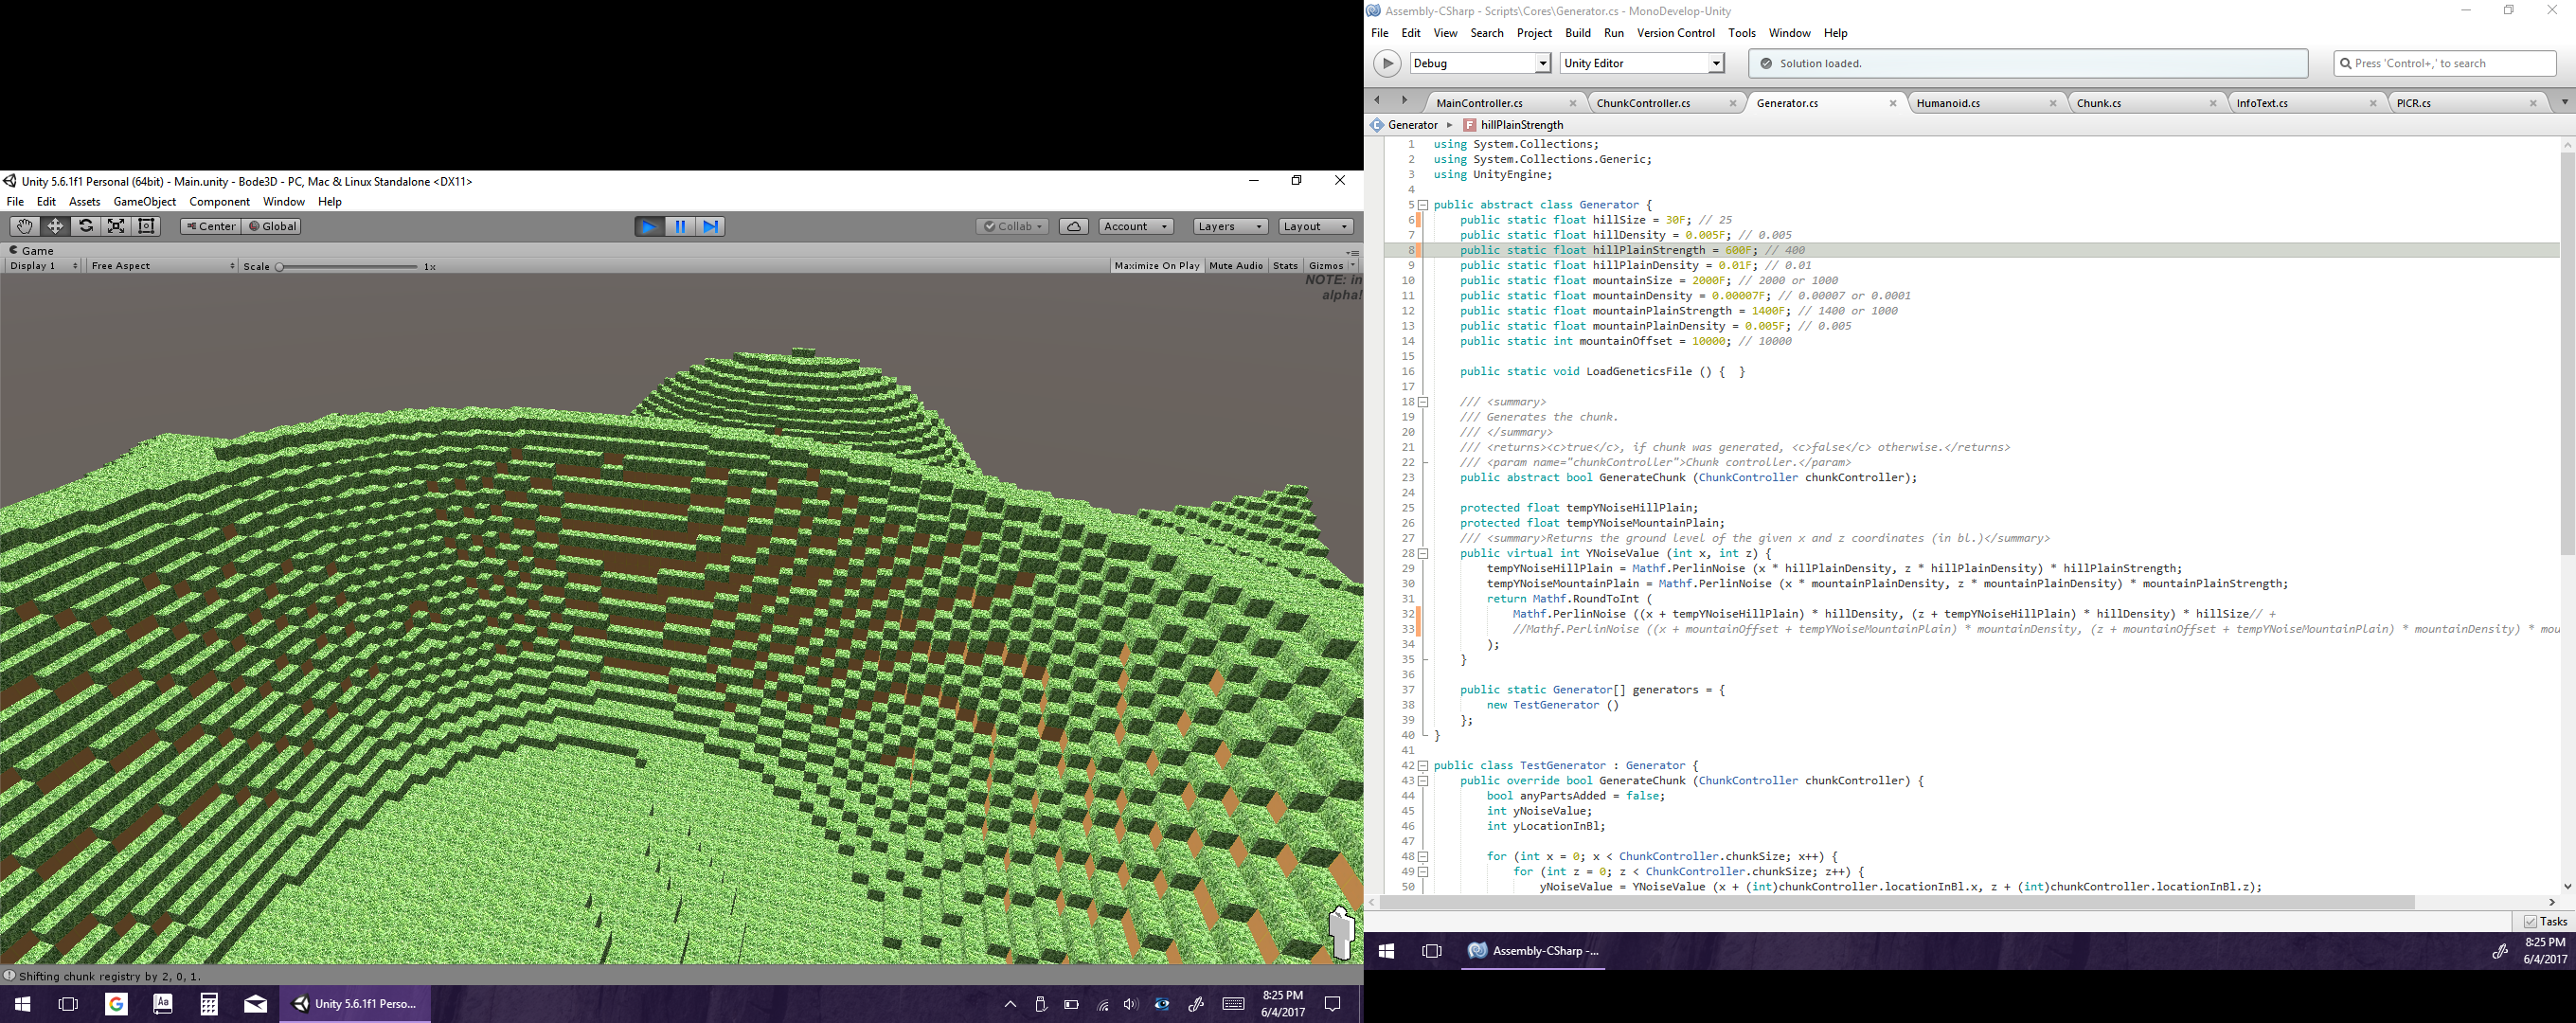The width and height of the screenshot is (2576, 1023).
Task: Open the GameObject menu in Unity
Action: click(x=145, y=202)
